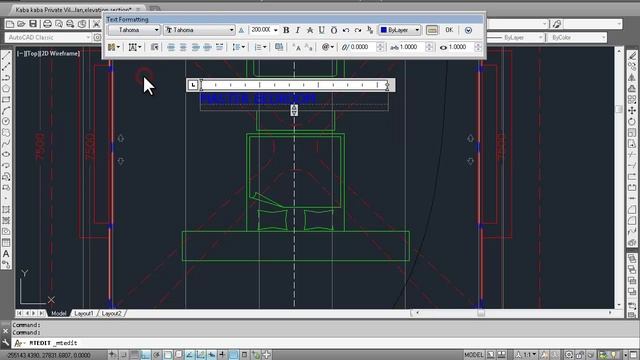Click the text box width handle on ruler
This screenshot has width=640, height=360.
pyautogui.click(x=387, y=85)
